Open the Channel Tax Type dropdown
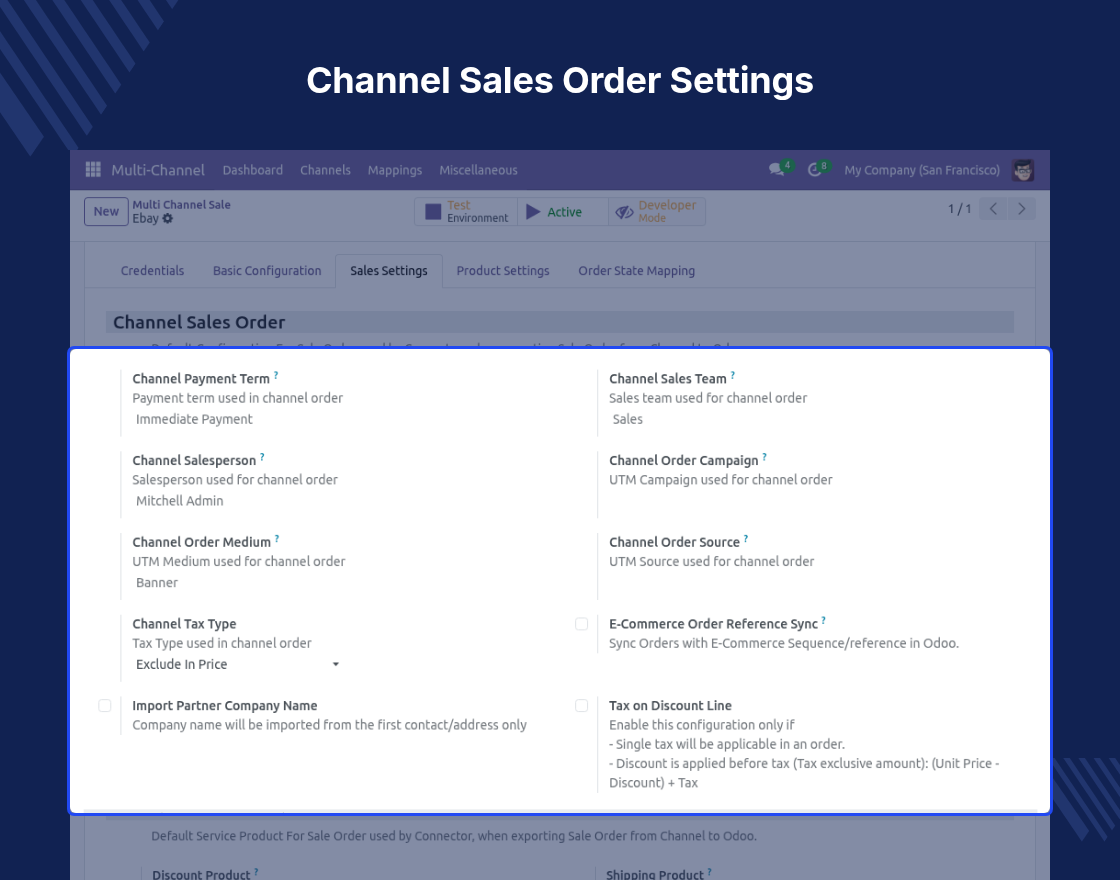 (237, 664)
